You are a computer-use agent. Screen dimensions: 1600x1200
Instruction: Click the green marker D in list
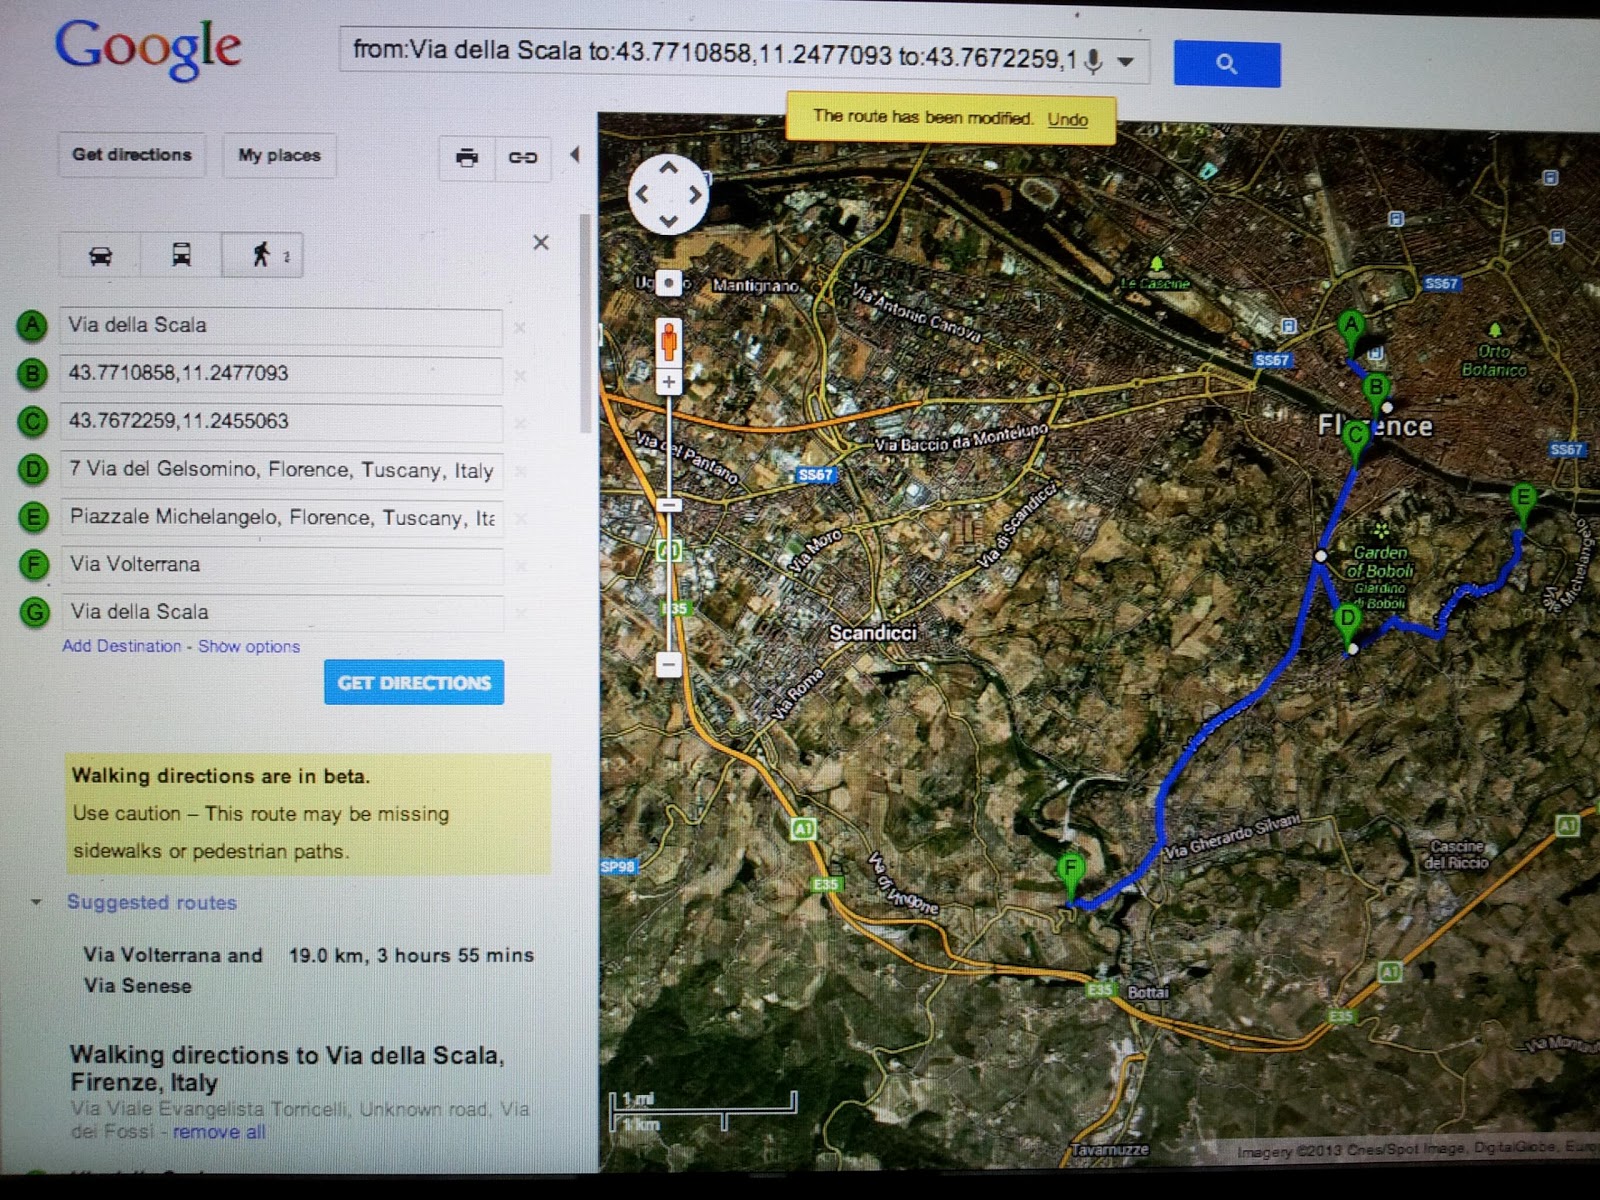coord(33,469)
